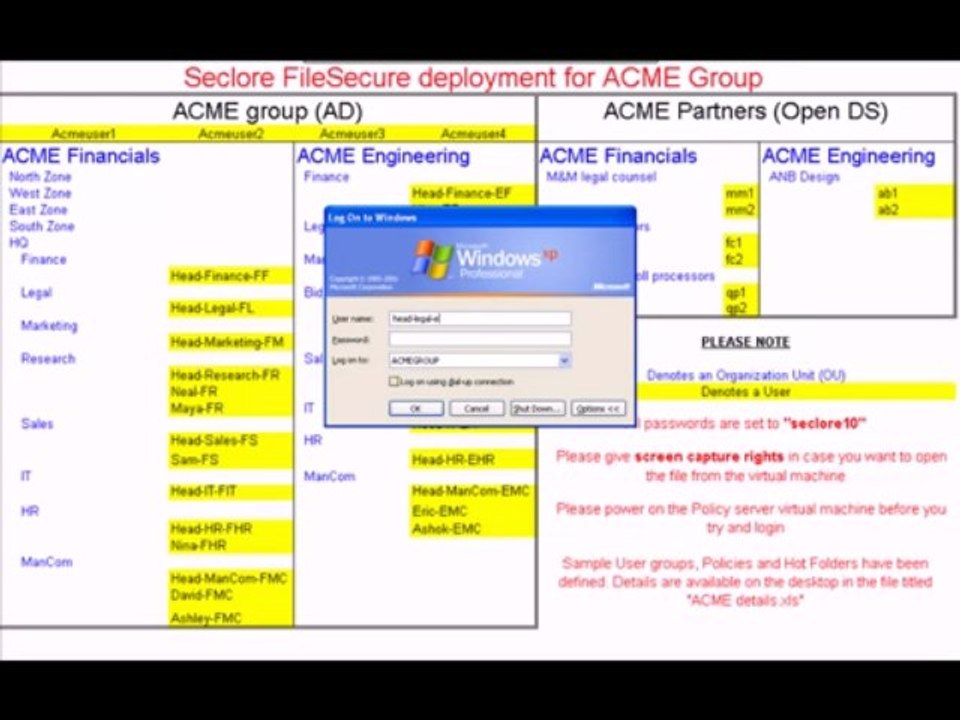Image resolution: width=960 pixels, height=720 pixels.
Task: Focus the Password field
Action: (x=480, y=339)
